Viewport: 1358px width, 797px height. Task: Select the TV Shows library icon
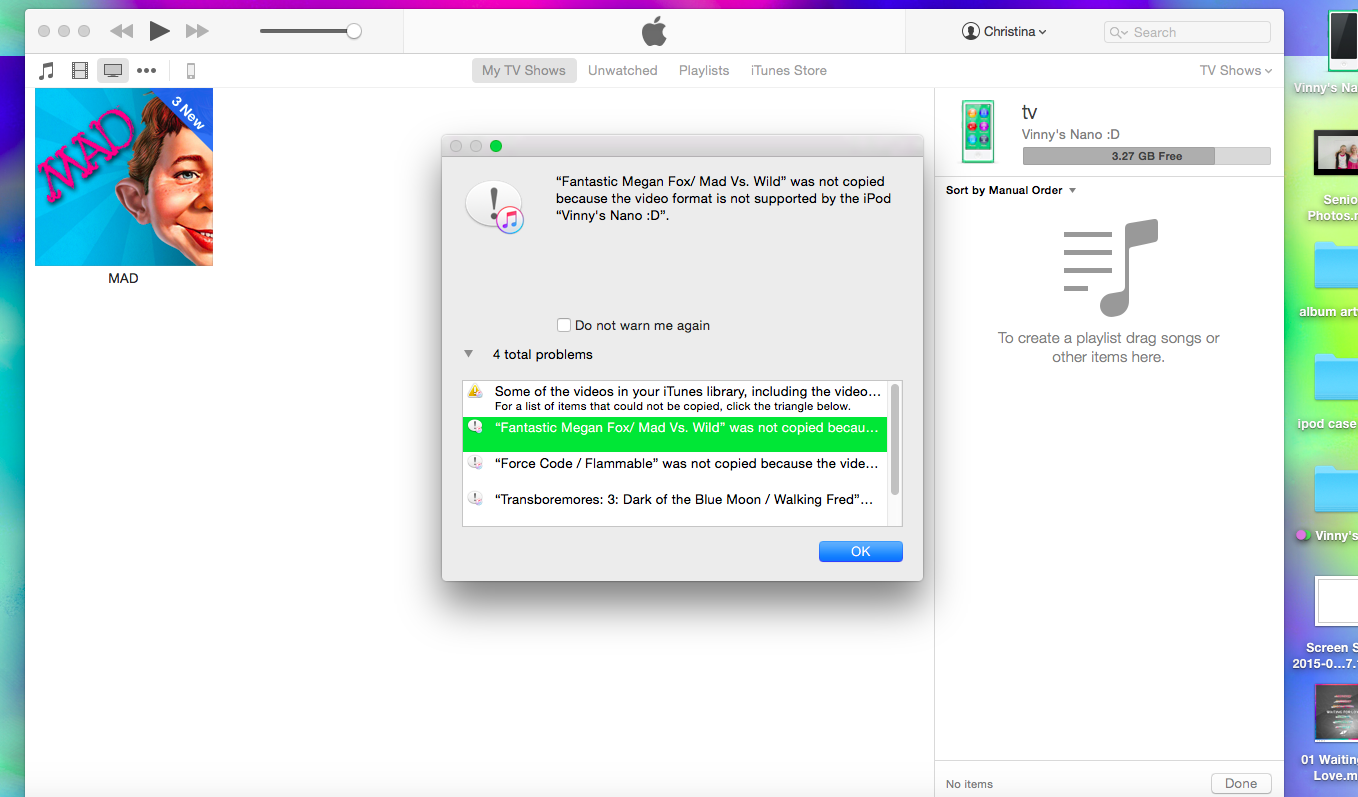(x=113, y=70)
